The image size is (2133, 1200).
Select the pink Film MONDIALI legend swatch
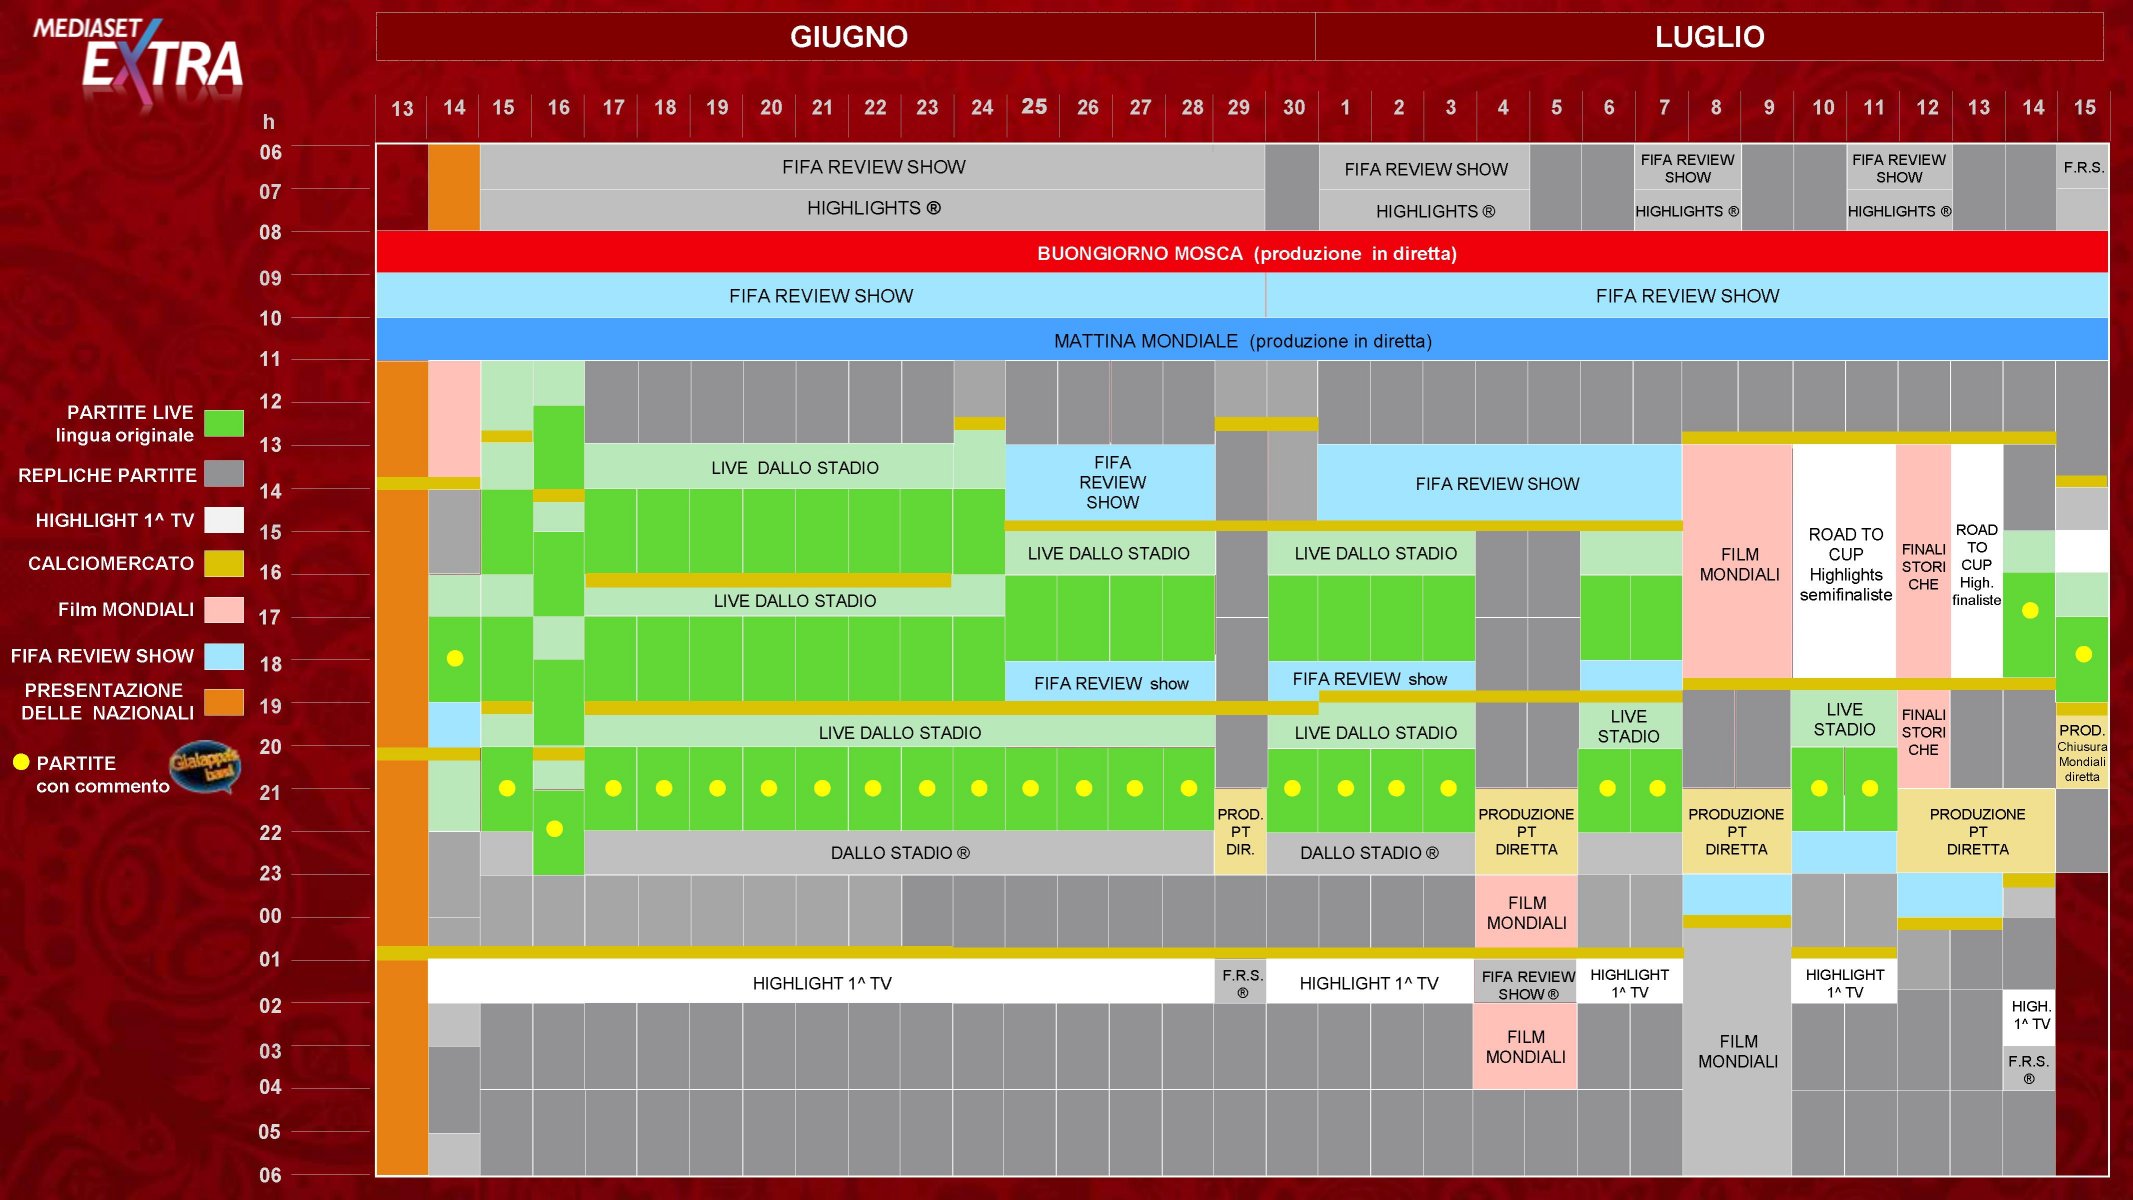(x=224, y=610)
